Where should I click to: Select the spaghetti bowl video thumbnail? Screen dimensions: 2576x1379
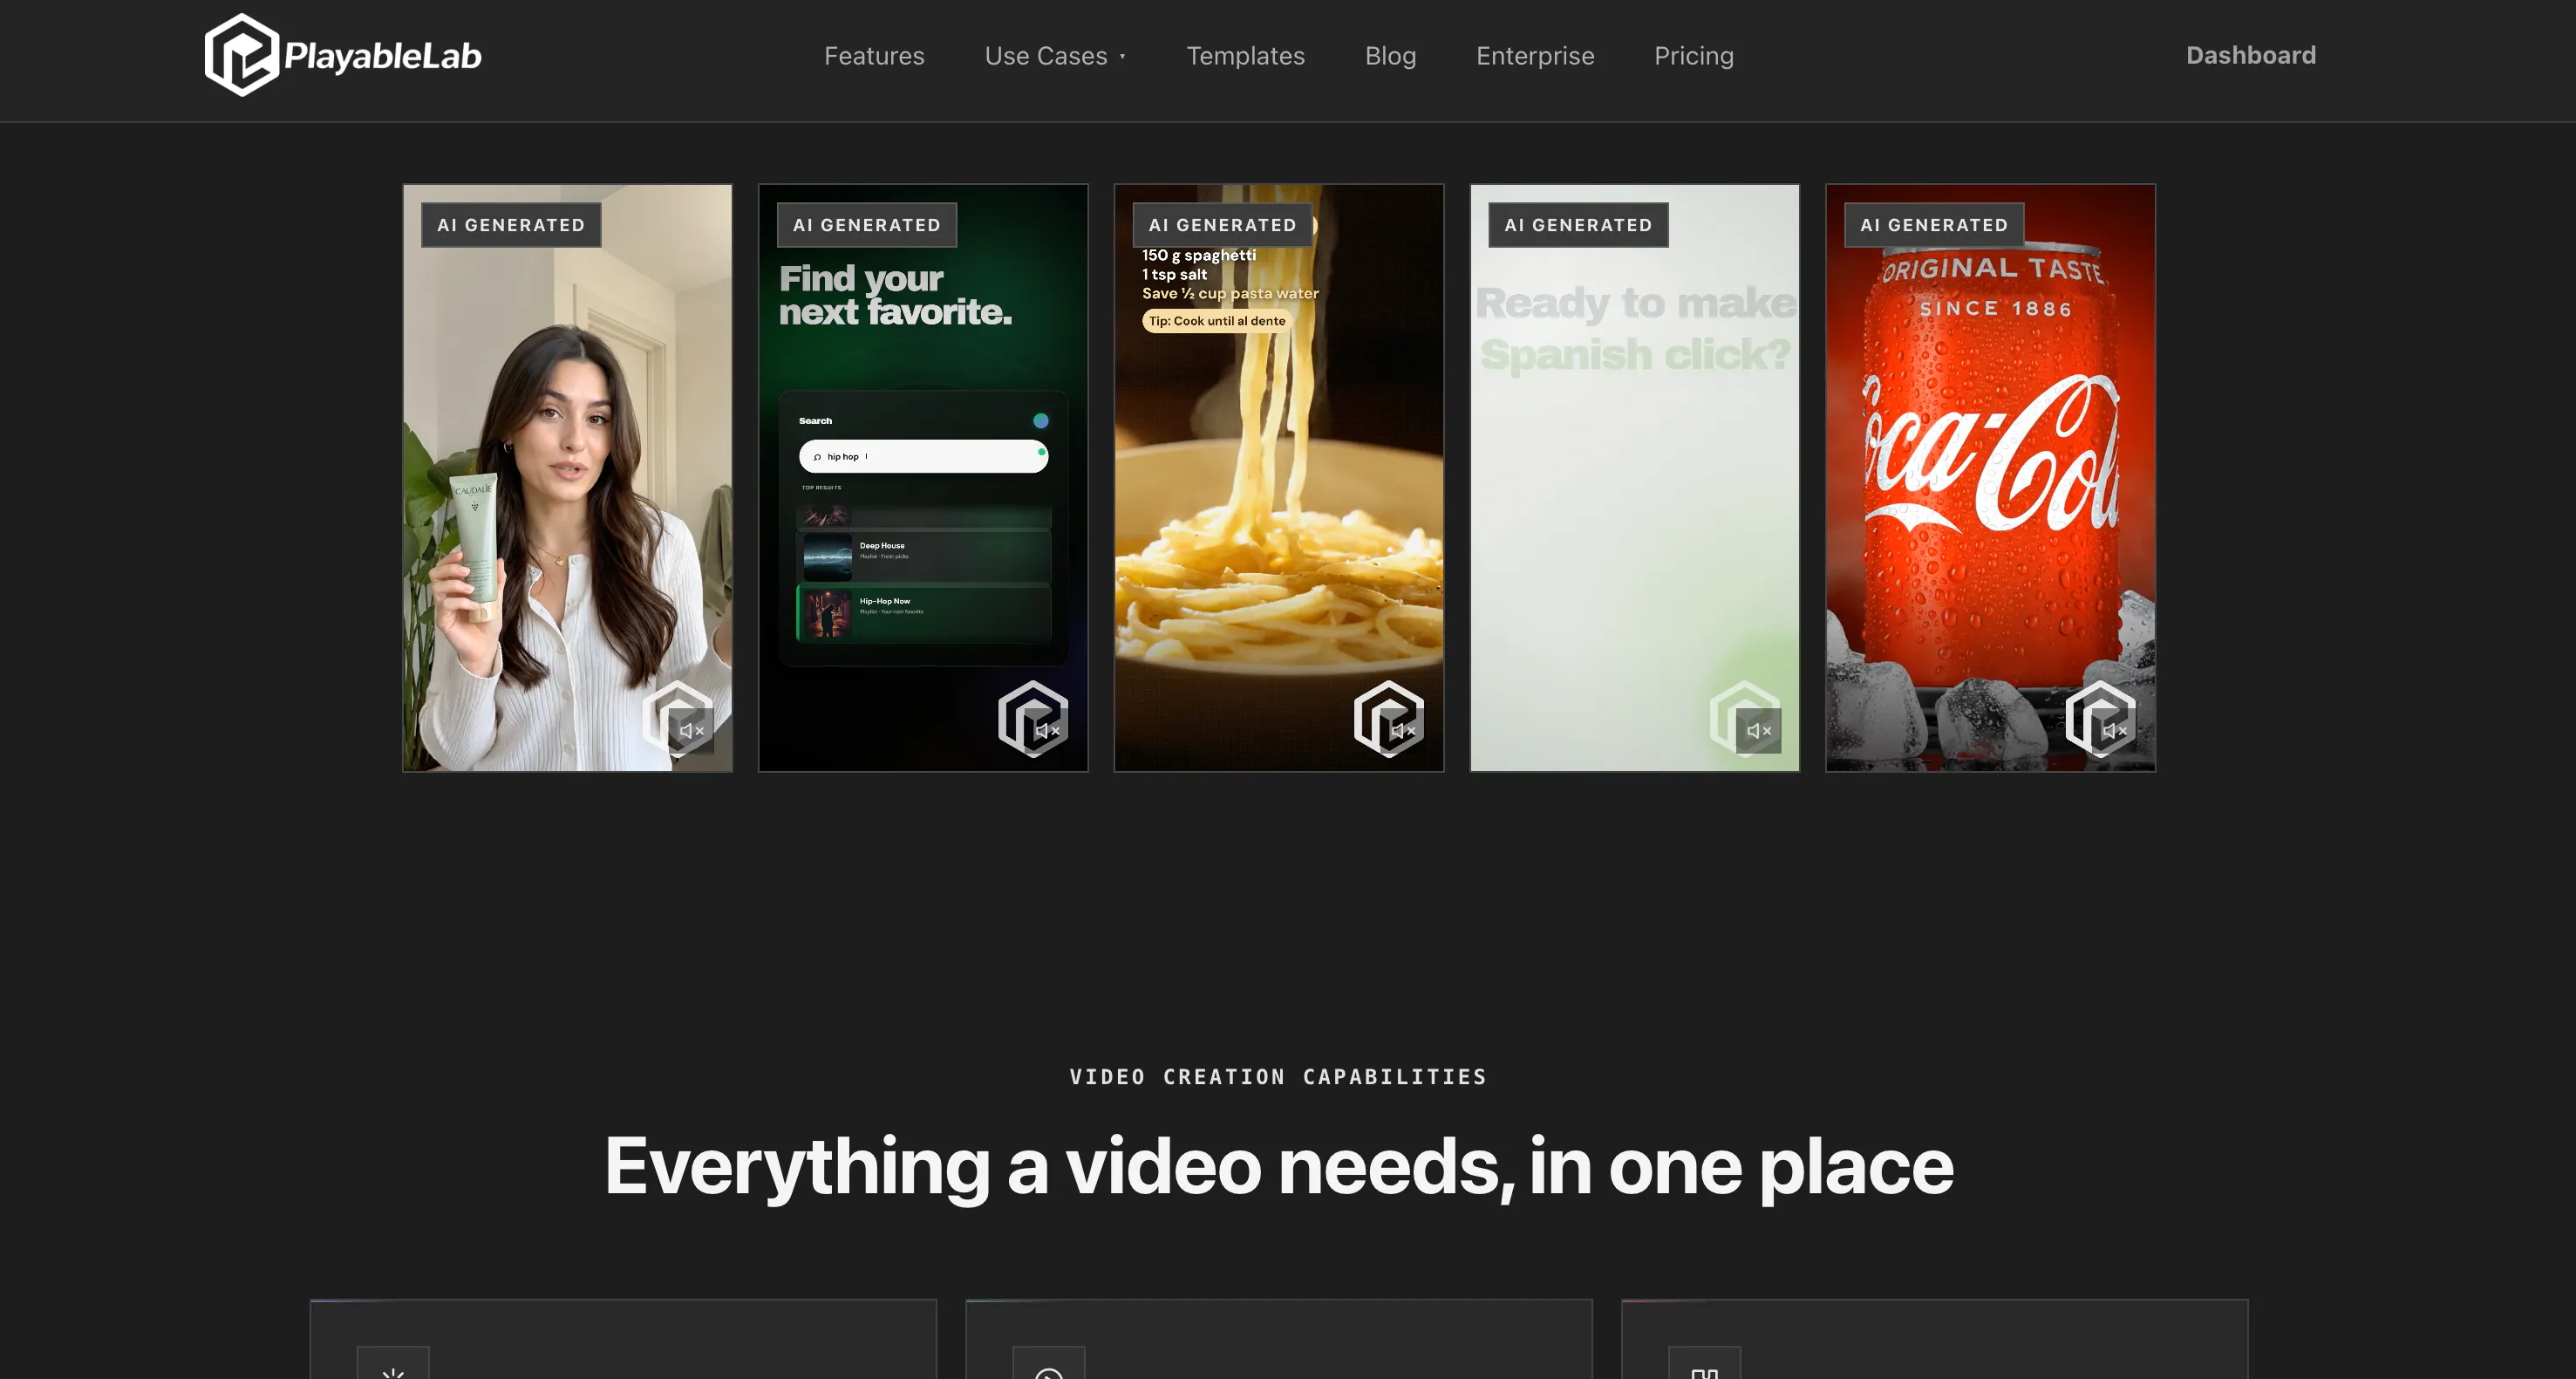pyautogui.click(x=1279, y=478)
